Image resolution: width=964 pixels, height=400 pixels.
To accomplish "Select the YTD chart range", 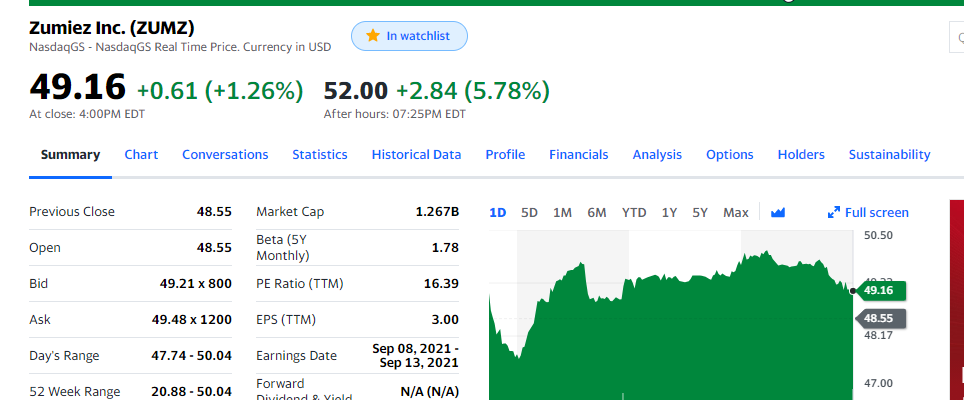I will (634, 212).
